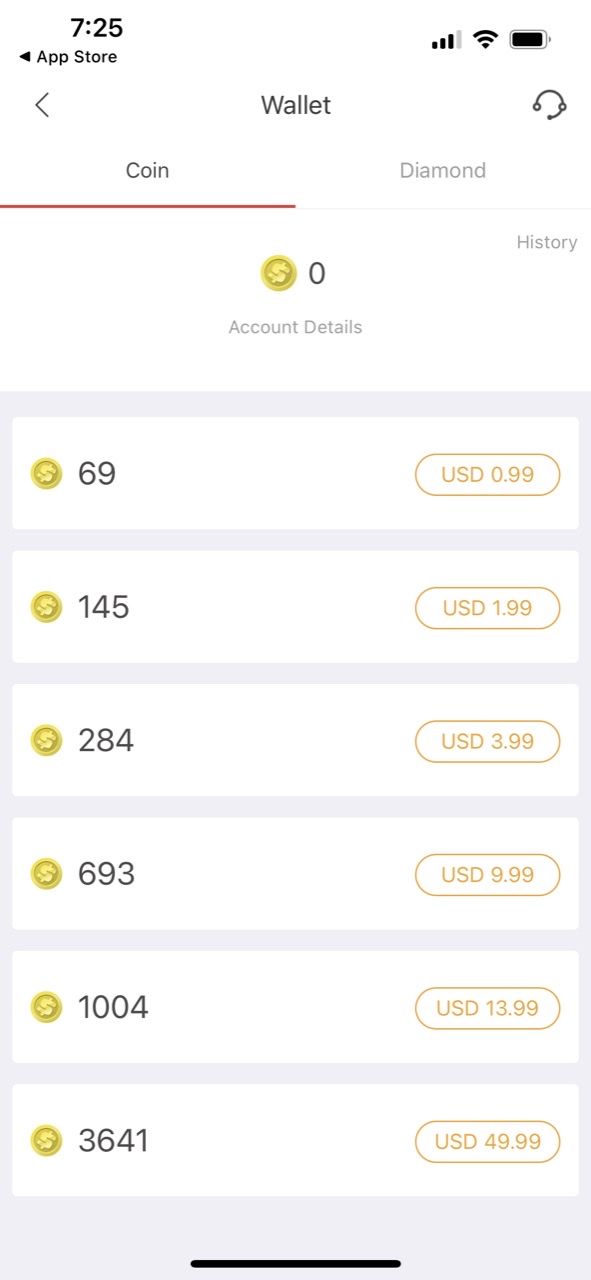
Task: Select the USD 13.99 purchase button
Action: (x=488, y=1008)
